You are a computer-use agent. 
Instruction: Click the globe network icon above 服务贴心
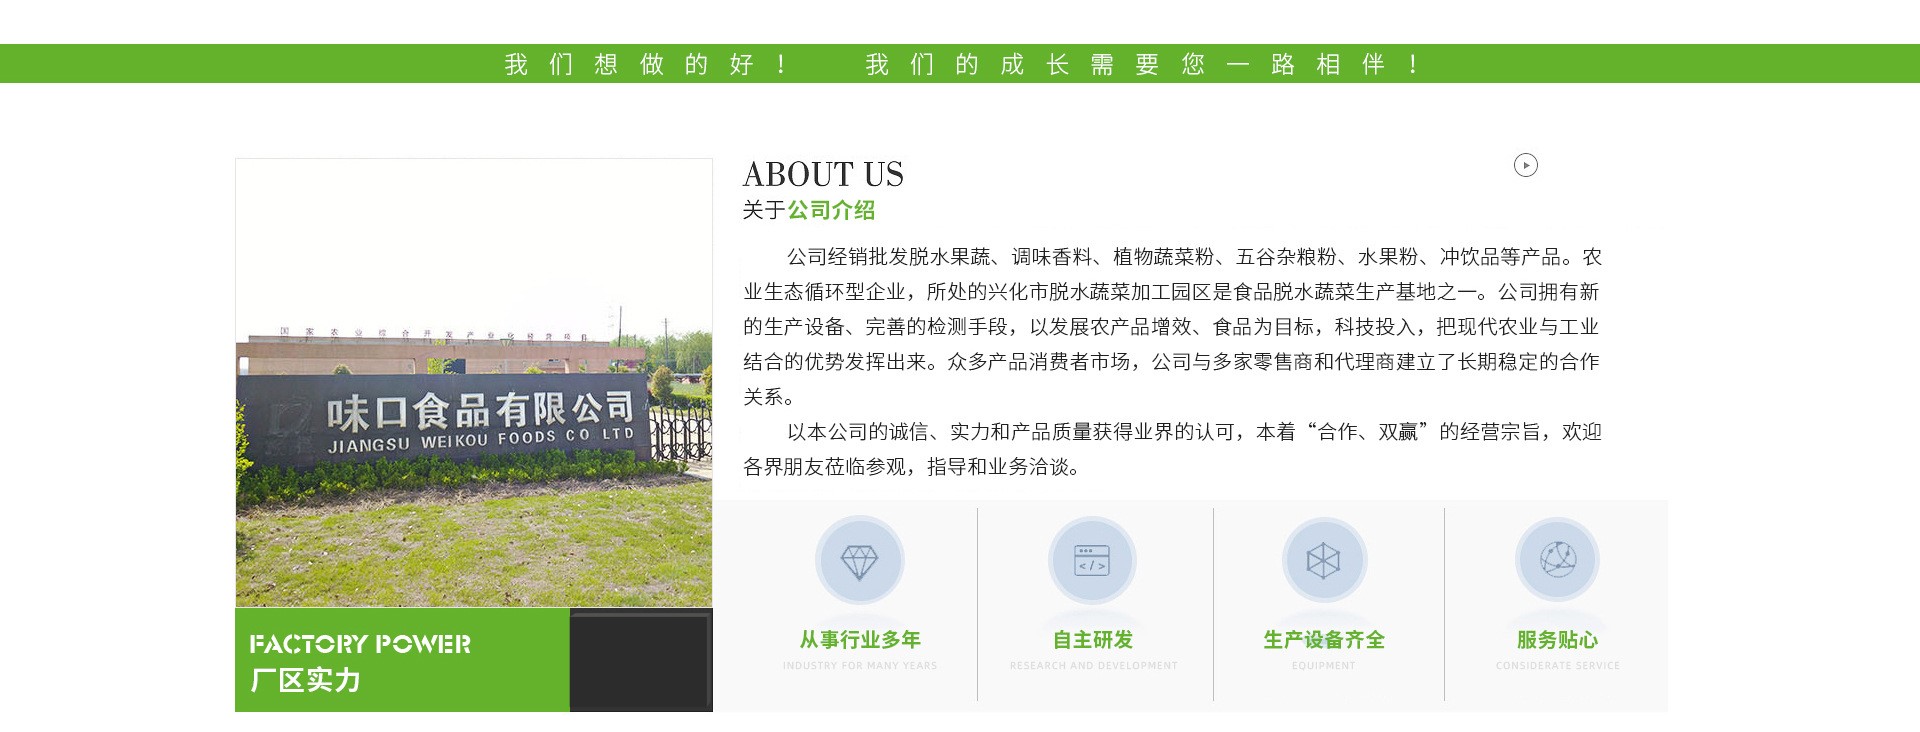point(1557,559)
